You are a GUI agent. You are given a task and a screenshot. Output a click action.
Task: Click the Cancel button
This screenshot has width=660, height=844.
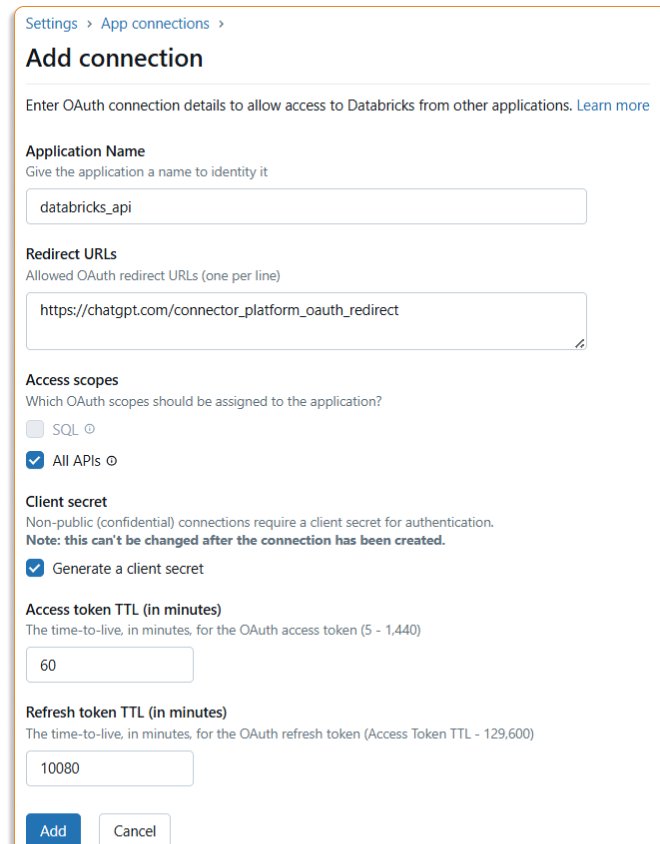[x=135, y=830]
